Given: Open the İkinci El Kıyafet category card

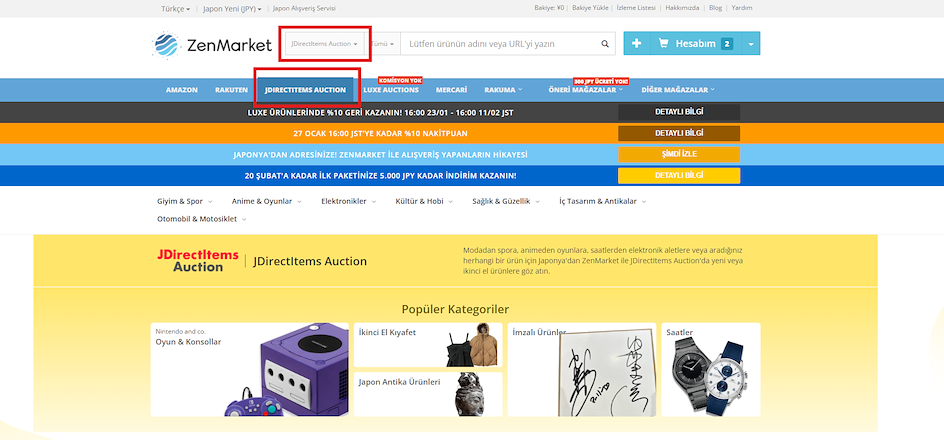Looking at the screenshot, I should 428,345.
